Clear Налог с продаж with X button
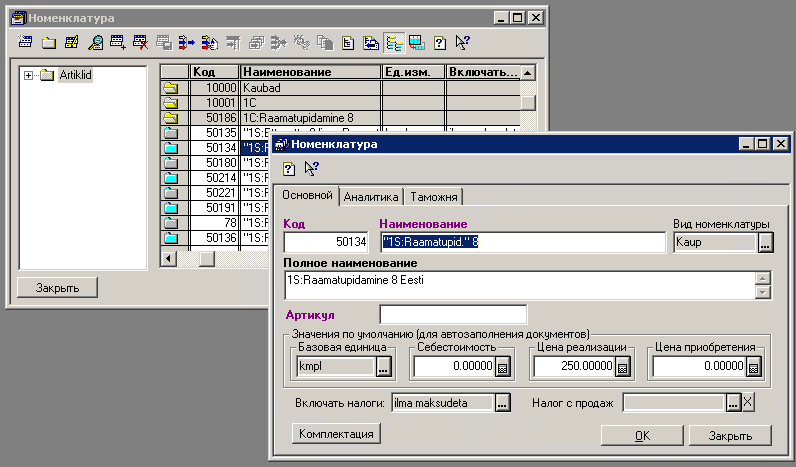The height and width of the screenshot is (467, 796). click(748, 403)
